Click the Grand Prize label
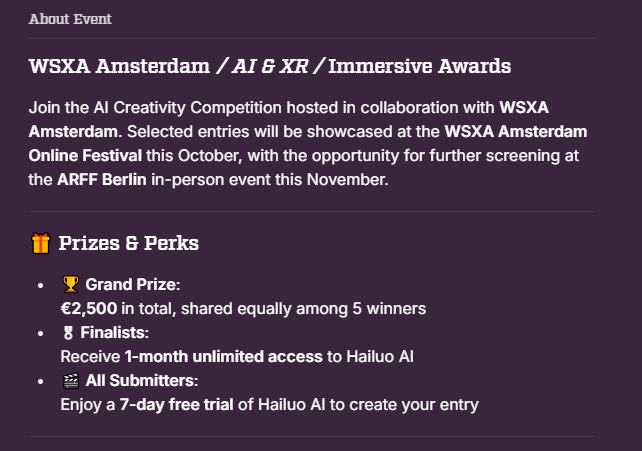Image resolution: width=642 pixels, height=451 pixels. pyautogui.click(x=133, y=284)
